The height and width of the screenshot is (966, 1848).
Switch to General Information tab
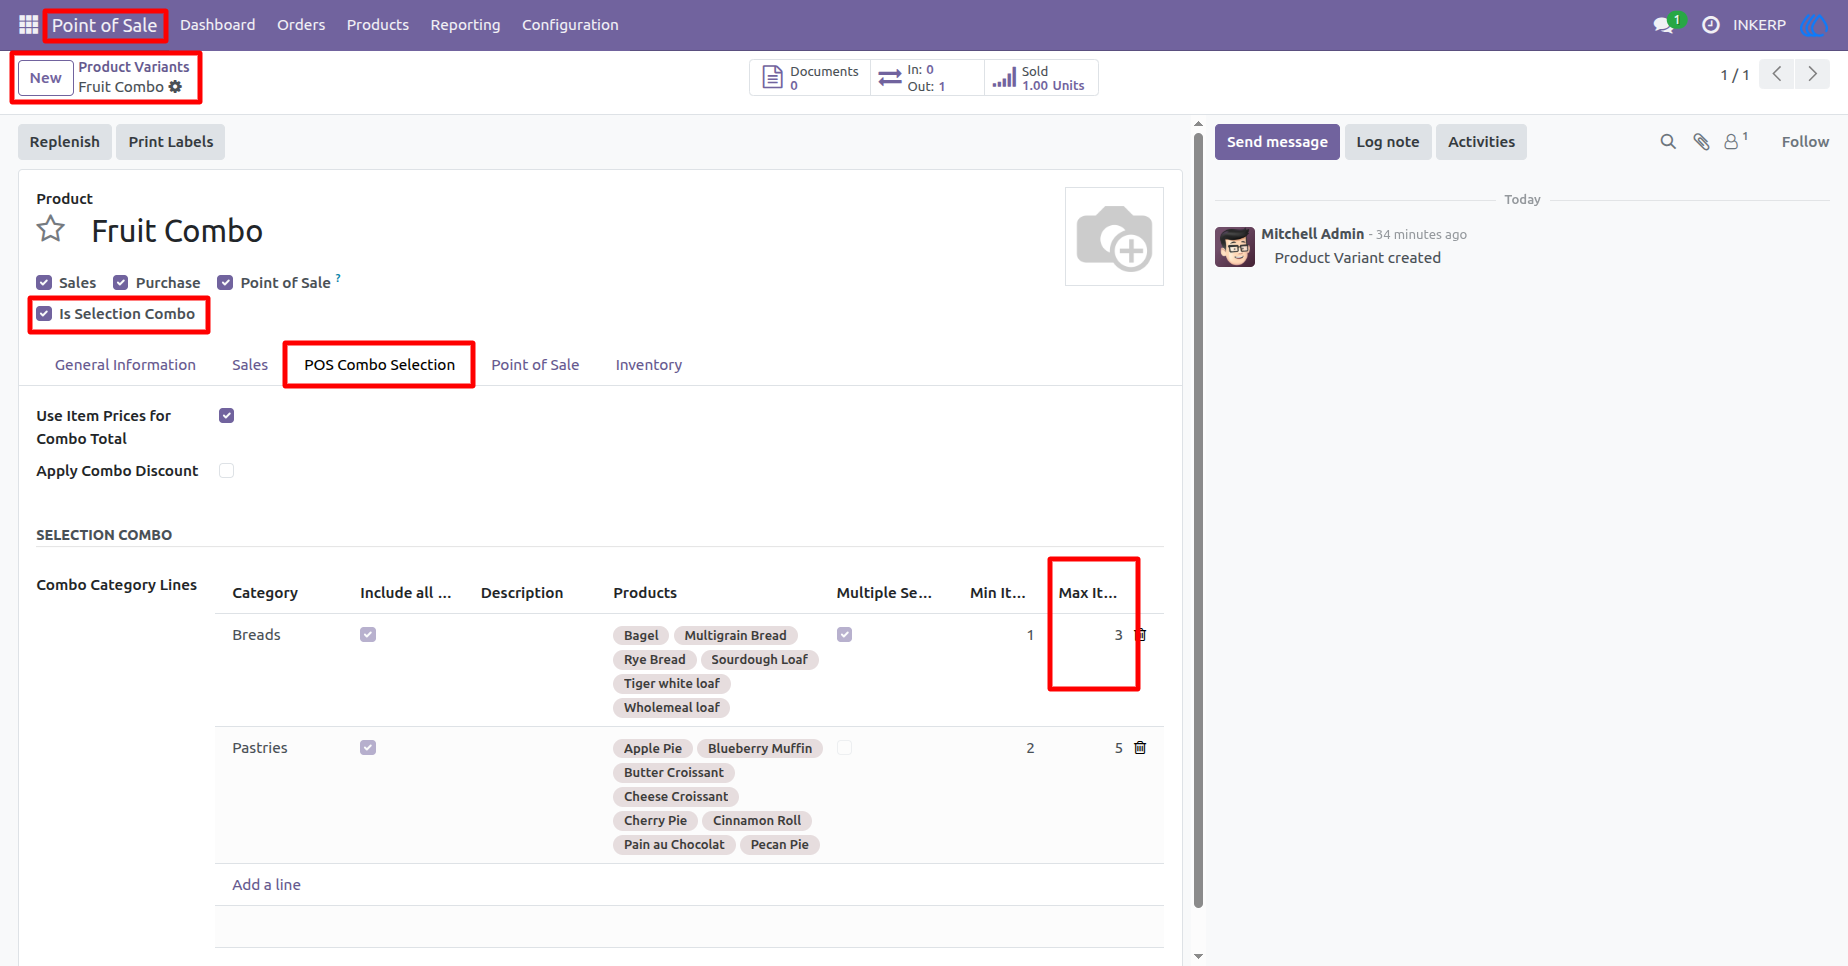[x=125, y=365]
